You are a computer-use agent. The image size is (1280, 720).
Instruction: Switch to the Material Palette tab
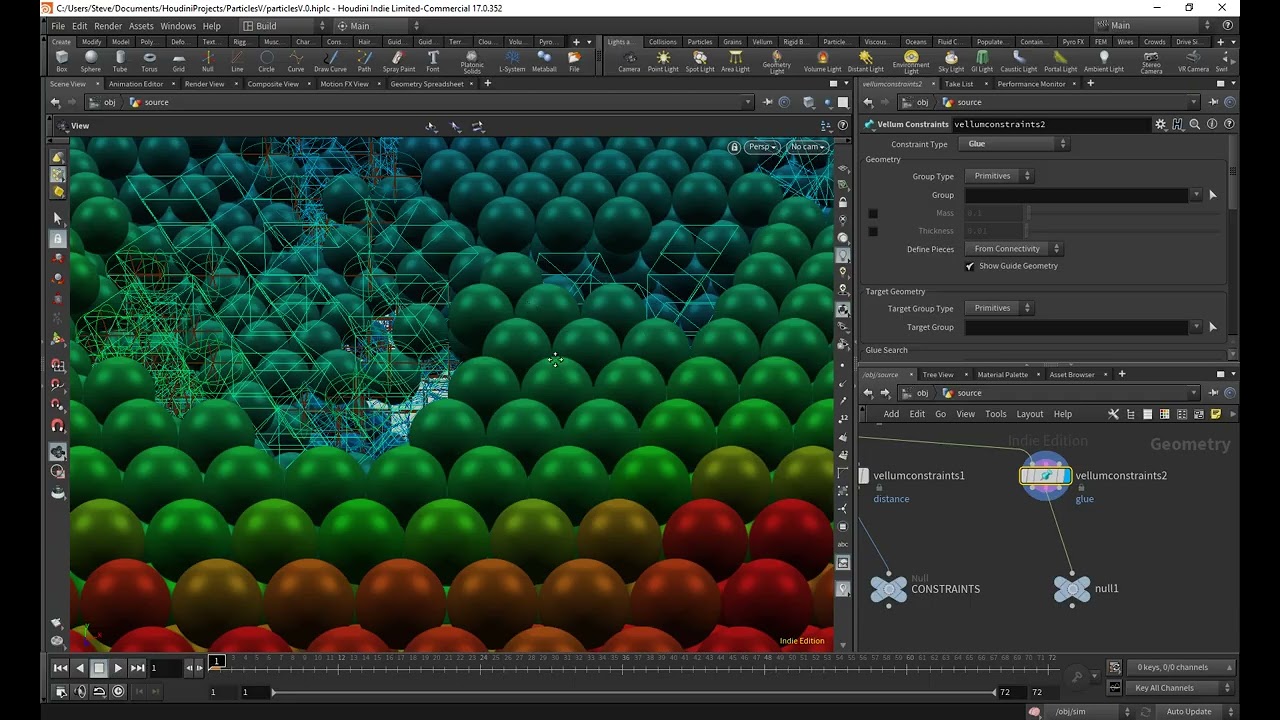tap(1002, 375)
